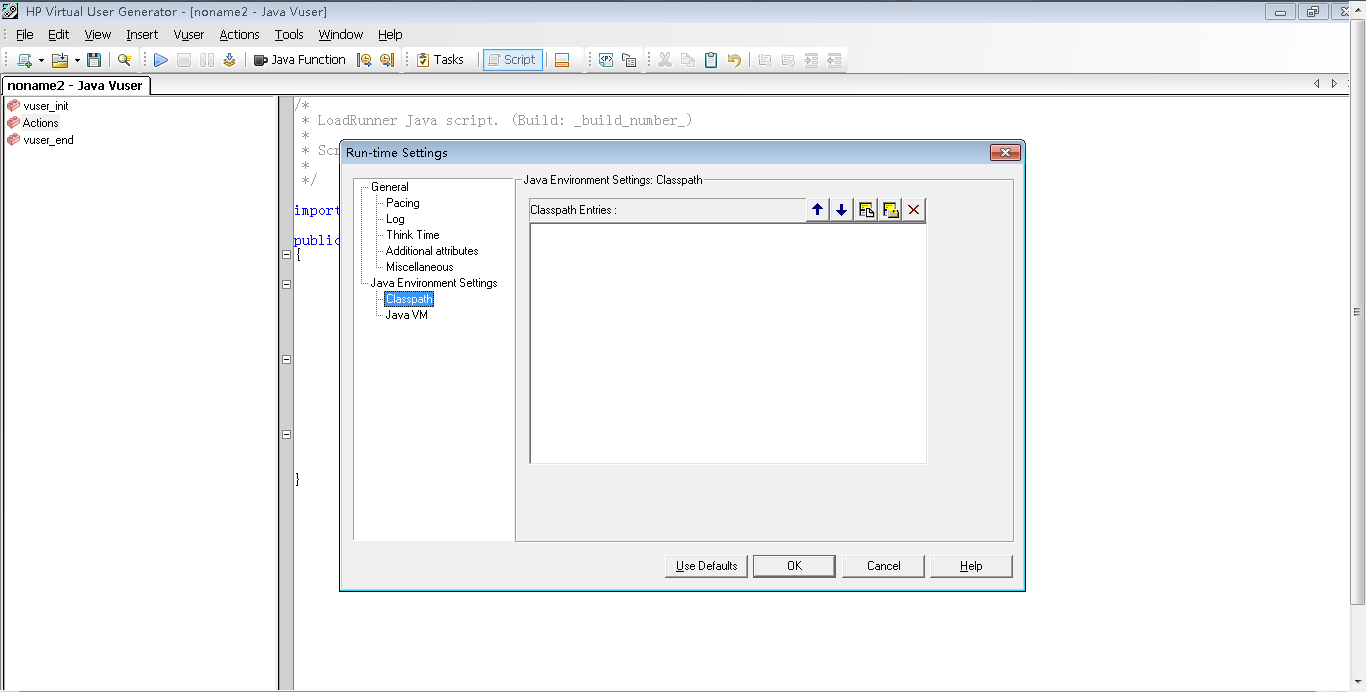Move classpath entry up with blue arrow
The image size is (1366, 692).
click(818, 210)
